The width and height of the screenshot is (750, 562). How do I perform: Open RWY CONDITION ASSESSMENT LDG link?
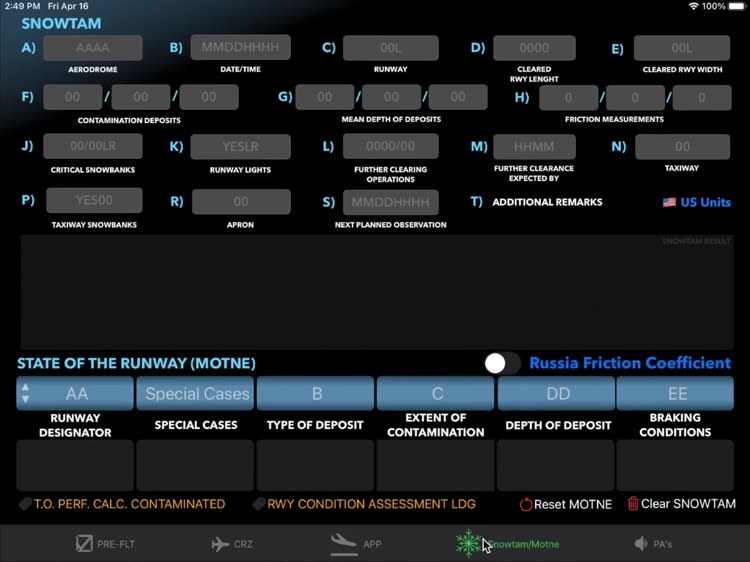(x=371, y=504)
